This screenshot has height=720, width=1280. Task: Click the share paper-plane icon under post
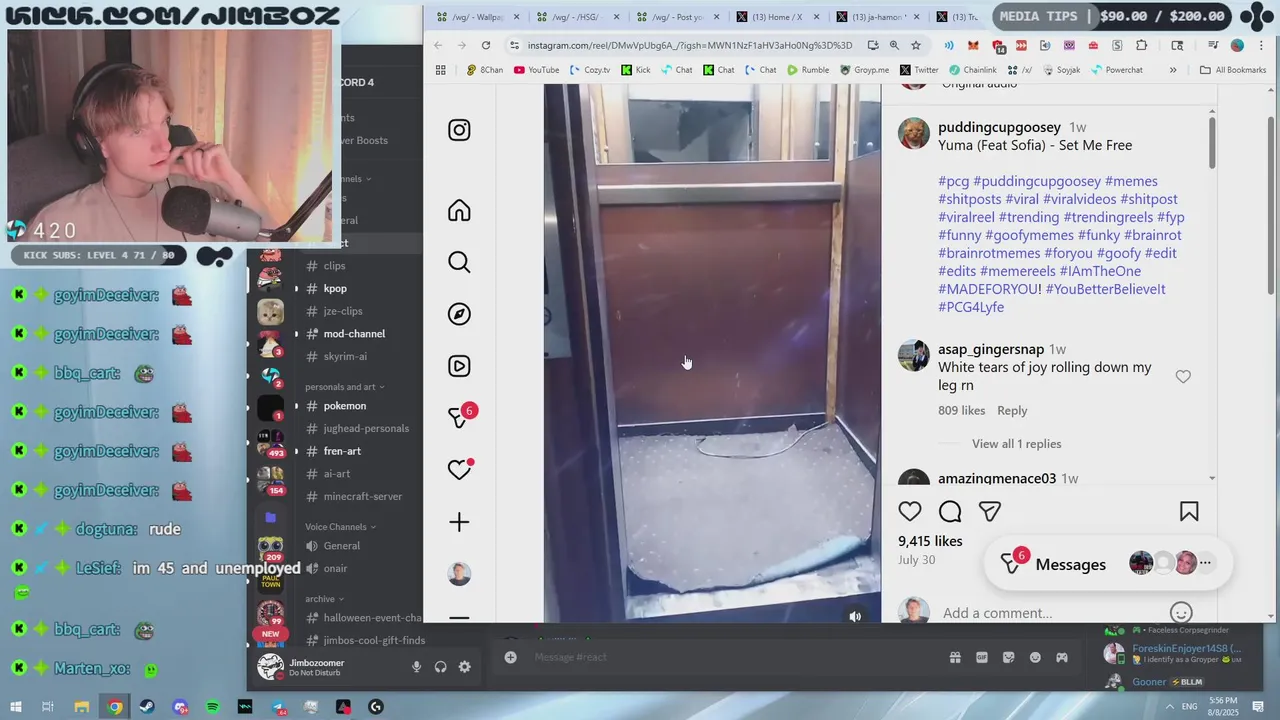pyautogui.click(x=990, y=512)
